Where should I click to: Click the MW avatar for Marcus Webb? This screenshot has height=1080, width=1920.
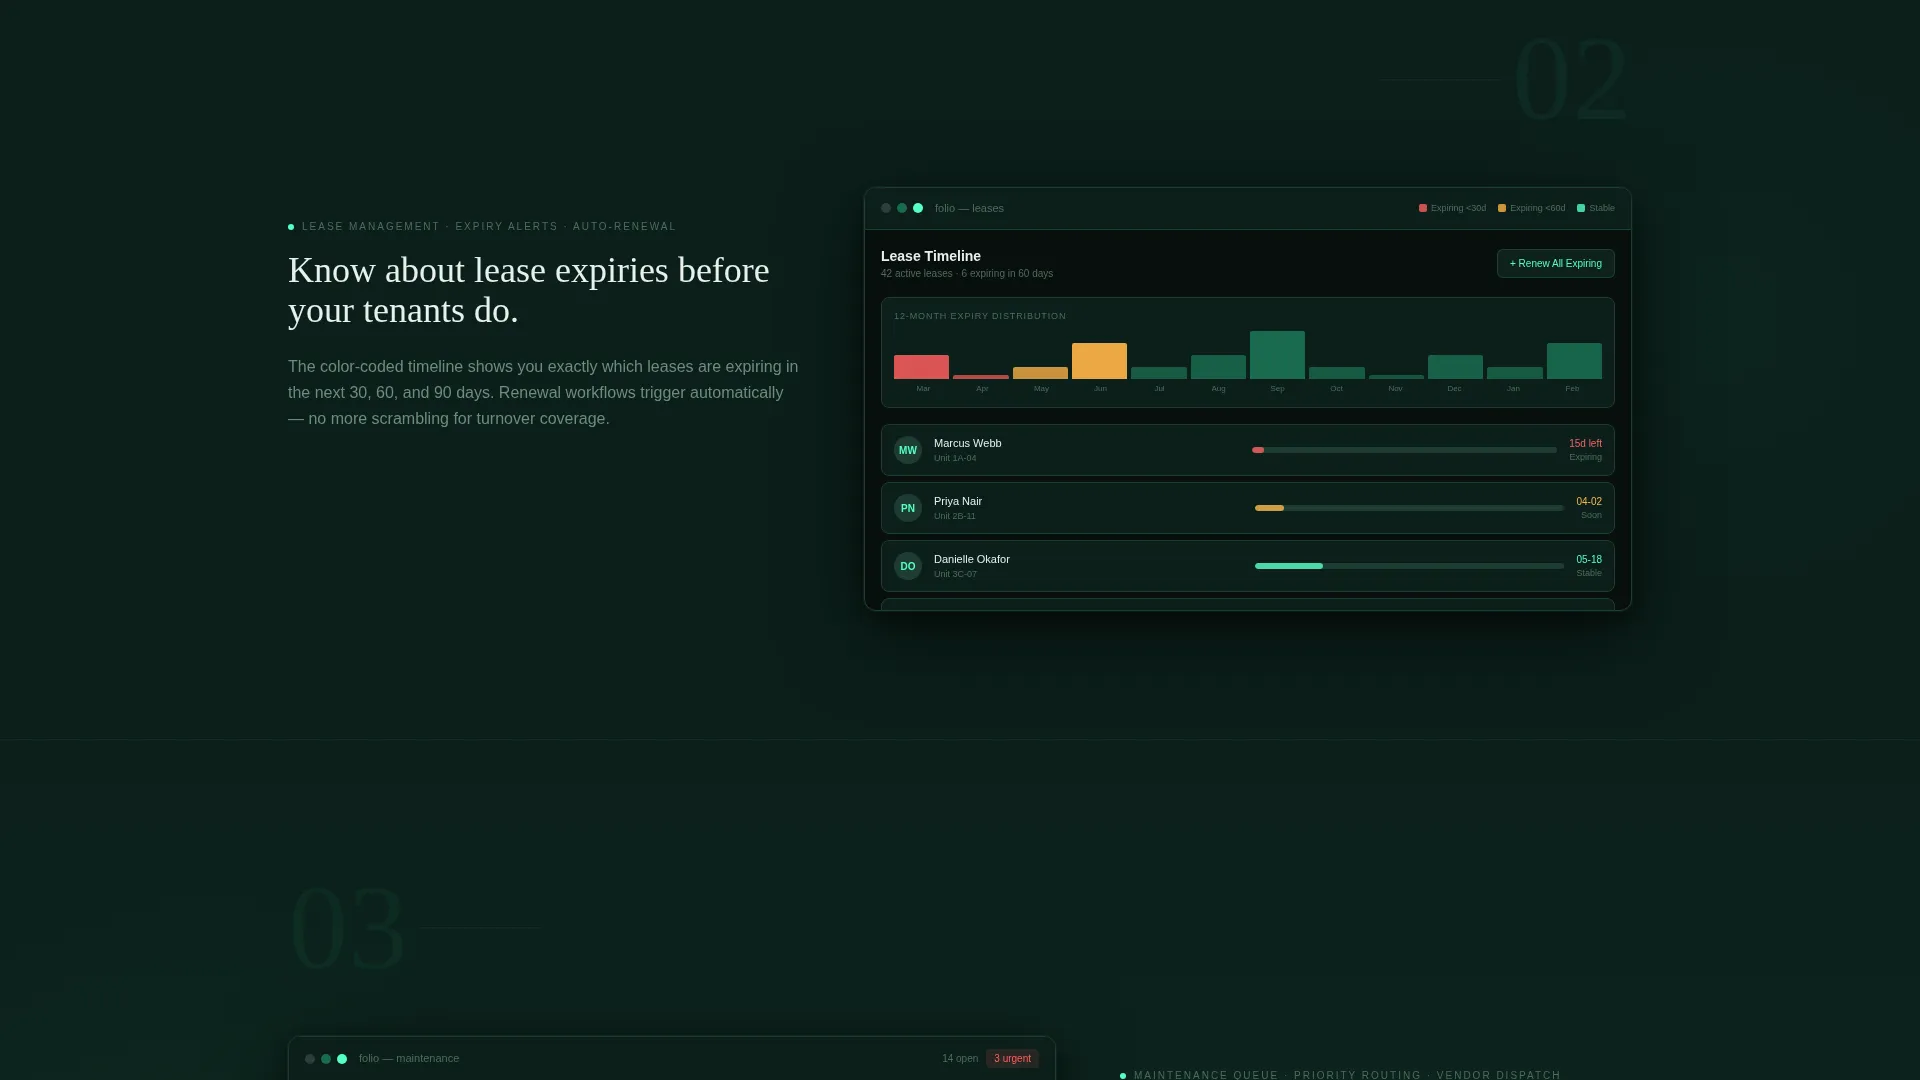click(x=907, y=450)
